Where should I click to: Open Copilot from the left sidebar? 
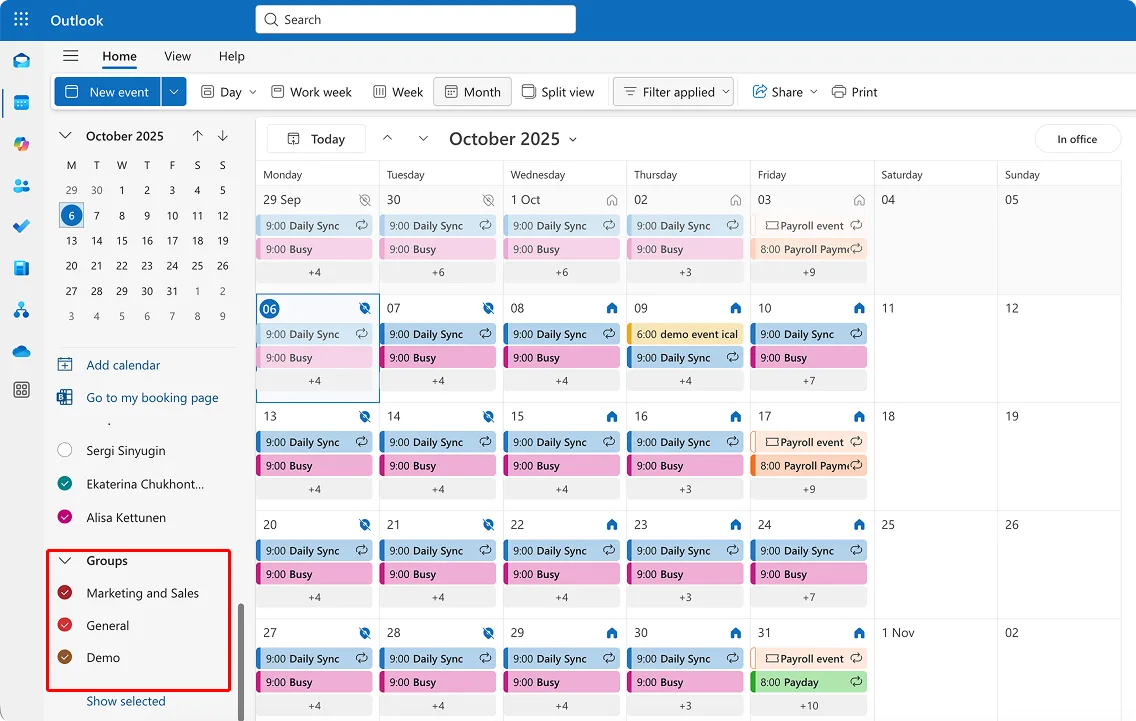pos(21,144)
